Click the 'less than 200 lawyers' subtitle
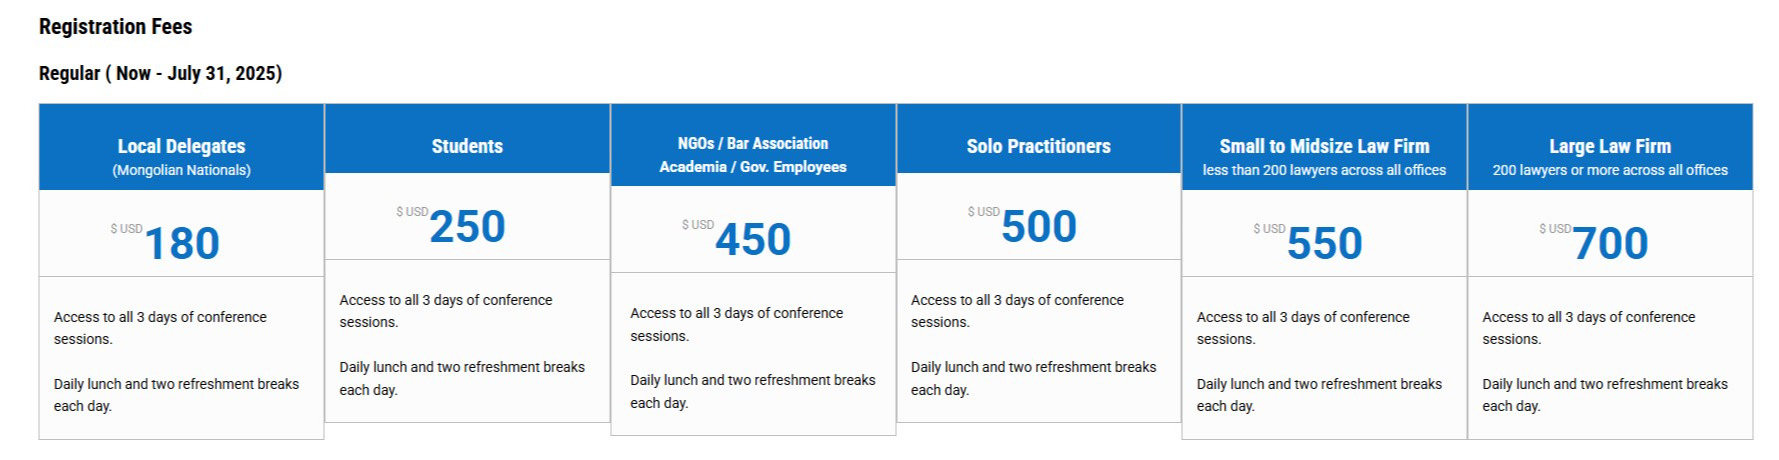1779x460 pixels. point(1324,170)
